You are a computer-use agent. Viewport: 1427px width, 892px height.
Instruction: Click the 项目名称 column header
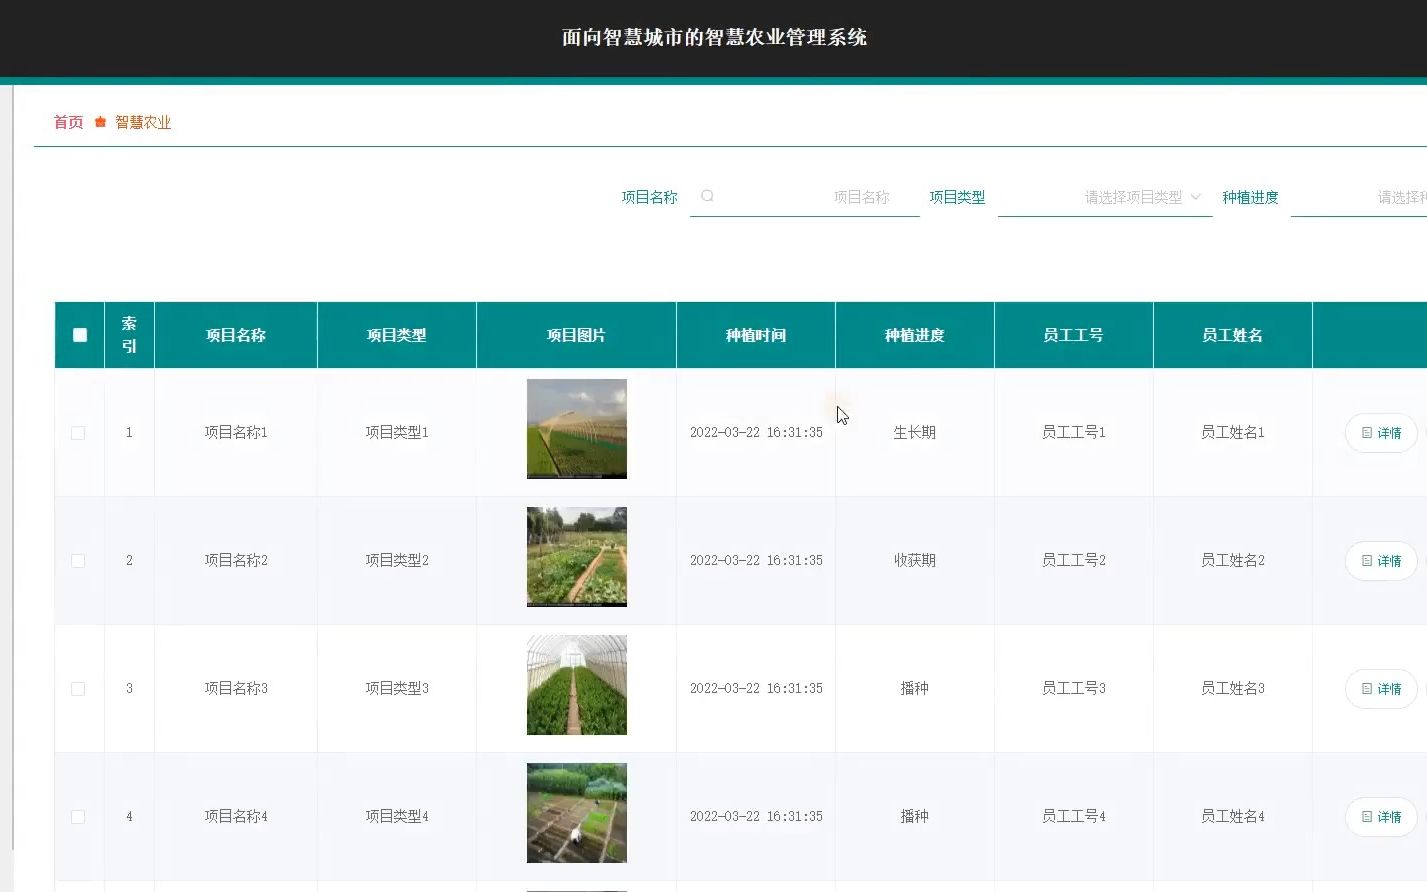[x=236, y=335]
